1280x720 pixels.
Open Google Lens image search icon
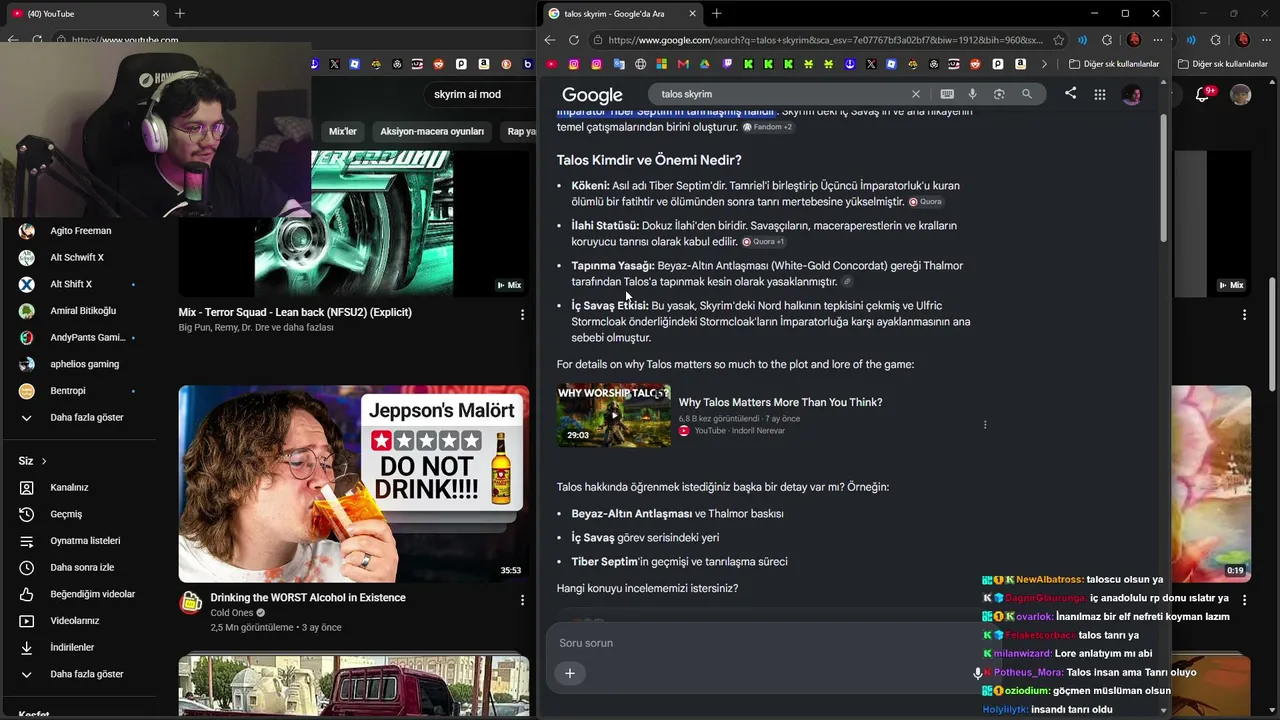[999, 94]
